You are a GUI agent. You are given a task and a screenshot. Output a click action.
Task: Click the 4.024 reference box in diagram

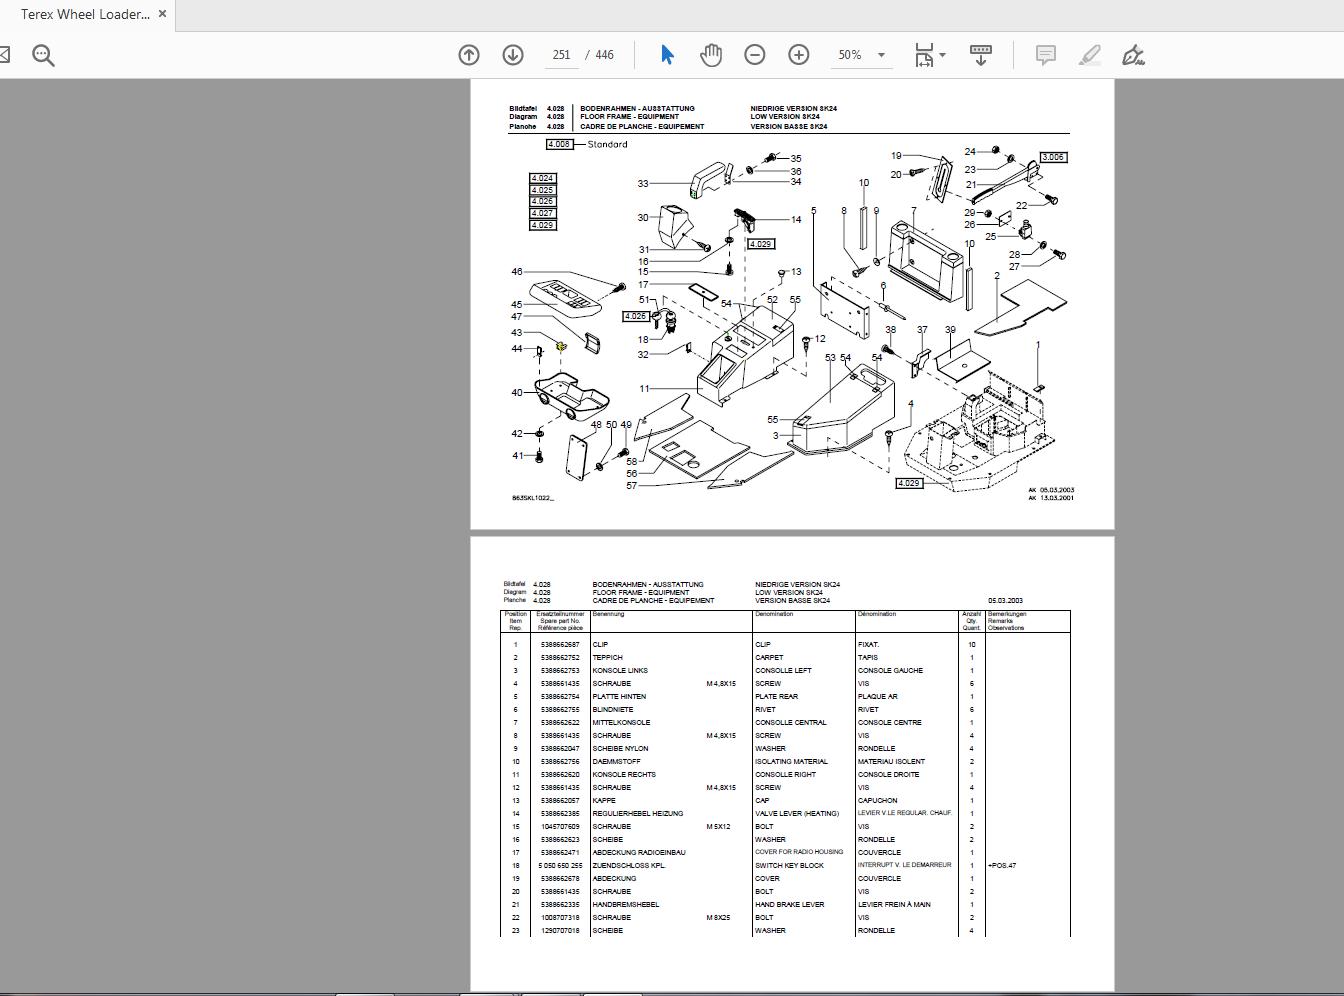542,178
